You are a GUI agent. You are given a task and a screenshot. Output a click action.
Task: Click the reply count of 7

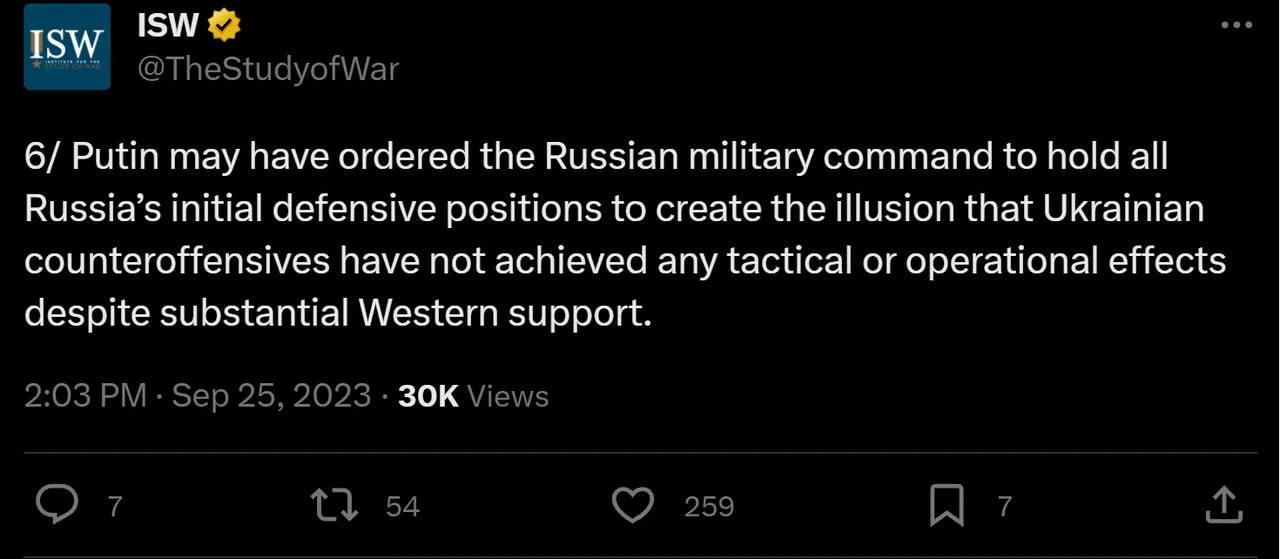[114, 507]
